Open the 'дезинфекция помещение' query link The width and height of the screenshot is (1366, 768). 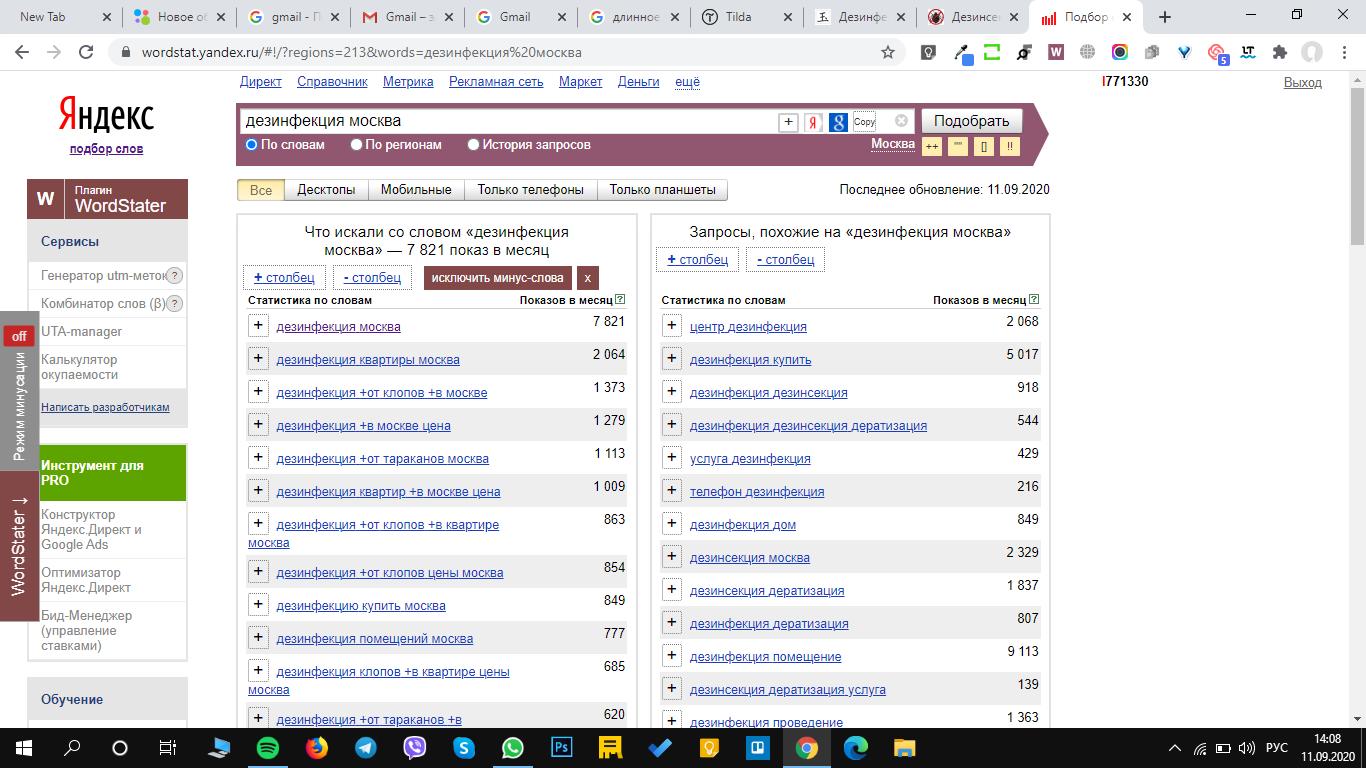coord(766,657)
